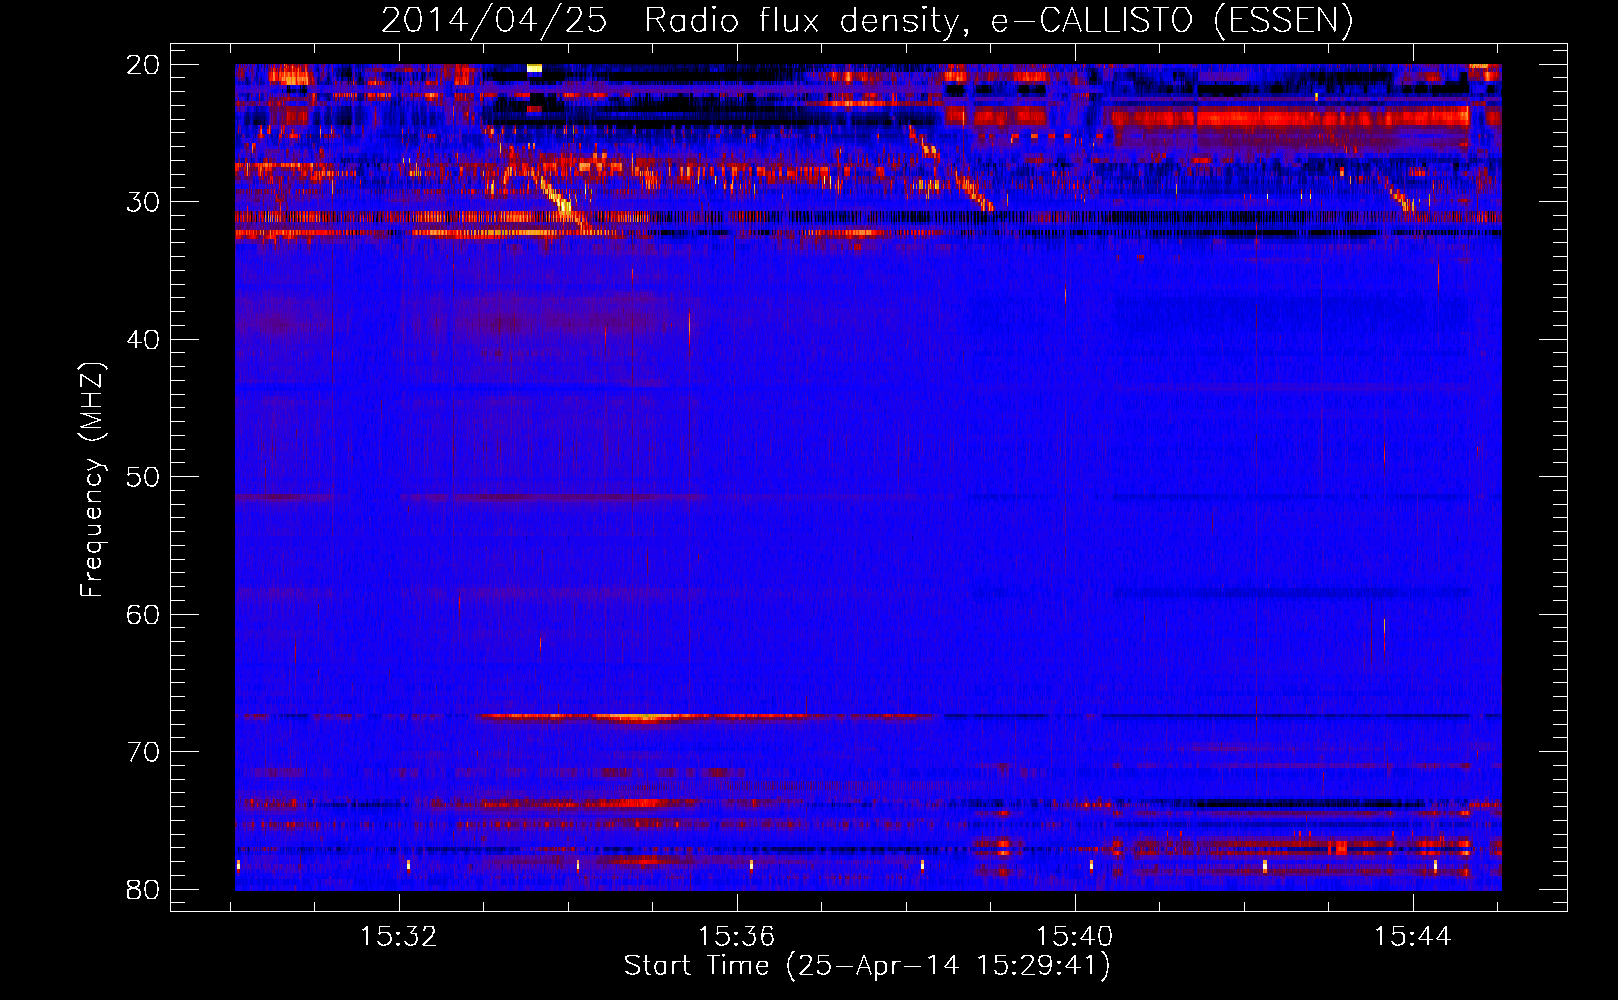Click the plot title '2014/04/25 Radio flux density'
Screen dimensions: 1618x1000
[x=866, y=20]
